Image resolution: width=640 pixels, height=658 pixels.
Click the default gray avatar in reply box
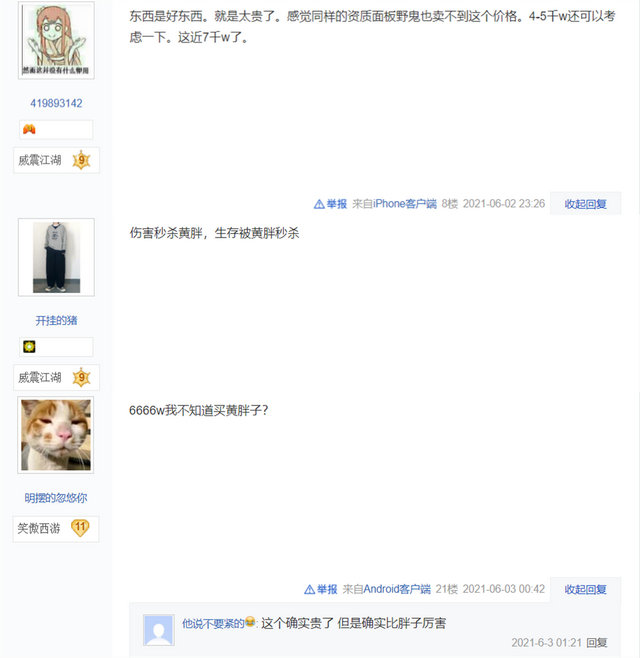point(159,630)
